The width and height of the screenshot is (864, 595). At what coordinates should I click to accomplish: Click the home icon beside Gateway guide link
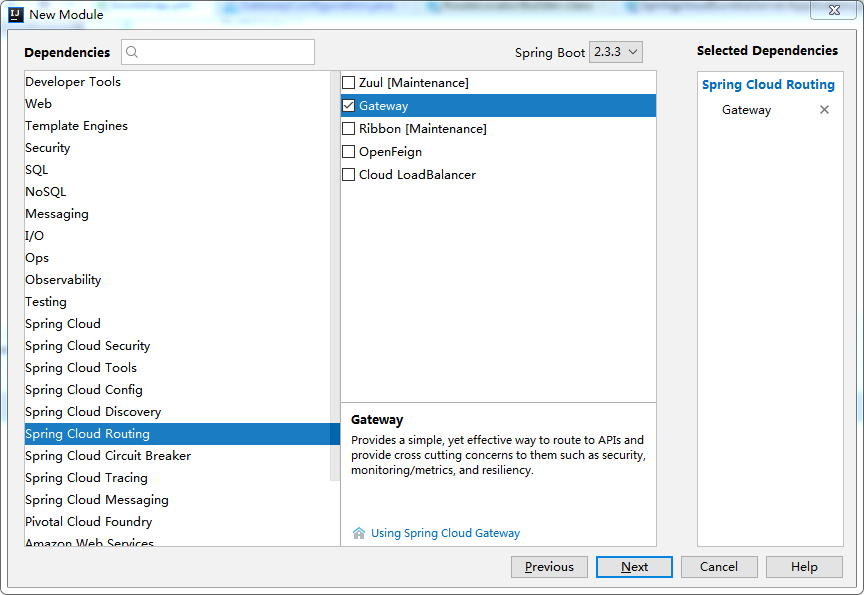point(359,533)
